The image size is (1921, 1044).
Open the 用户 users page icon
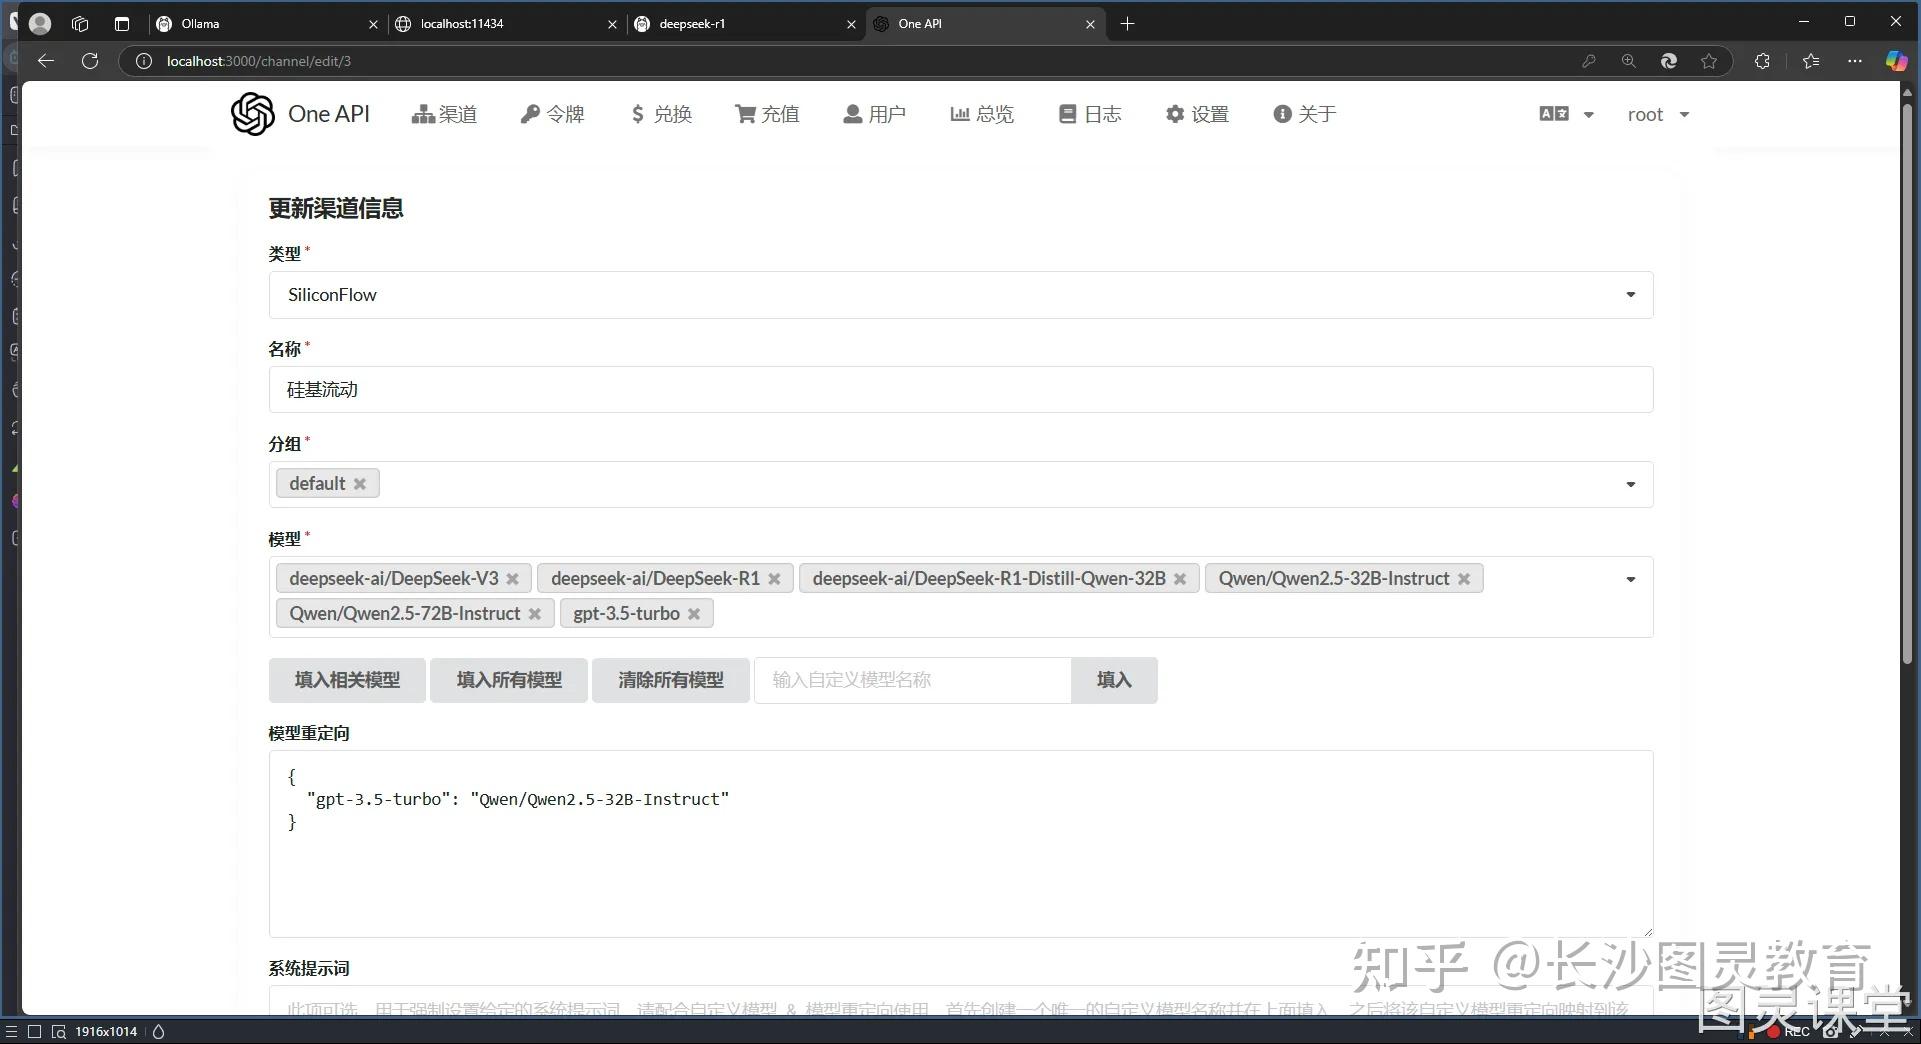click(x=853, y=113)
